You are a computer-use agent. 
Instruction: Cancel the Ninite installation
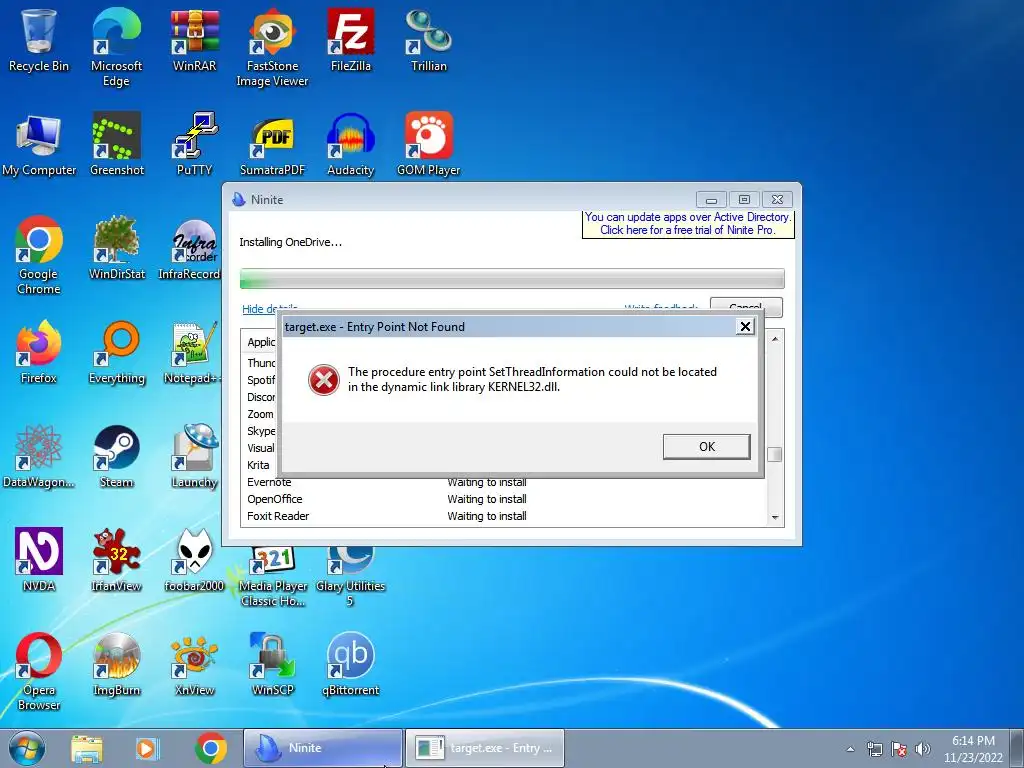click(746, 306)
